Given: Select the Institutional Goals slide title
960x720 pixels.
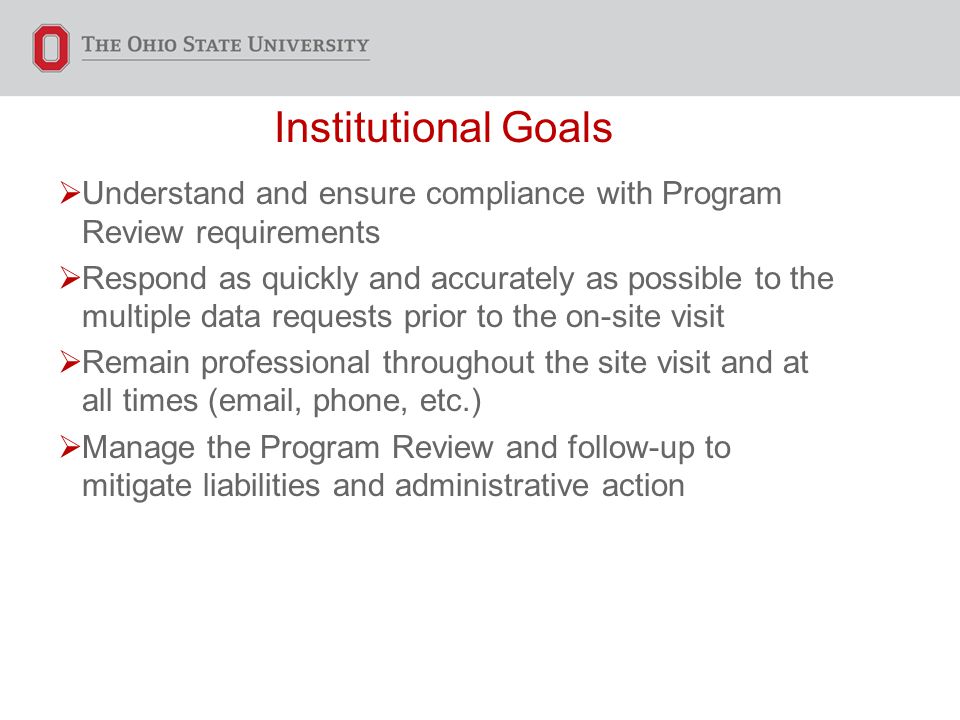Looking at the screenshot, I should point(443,127).
